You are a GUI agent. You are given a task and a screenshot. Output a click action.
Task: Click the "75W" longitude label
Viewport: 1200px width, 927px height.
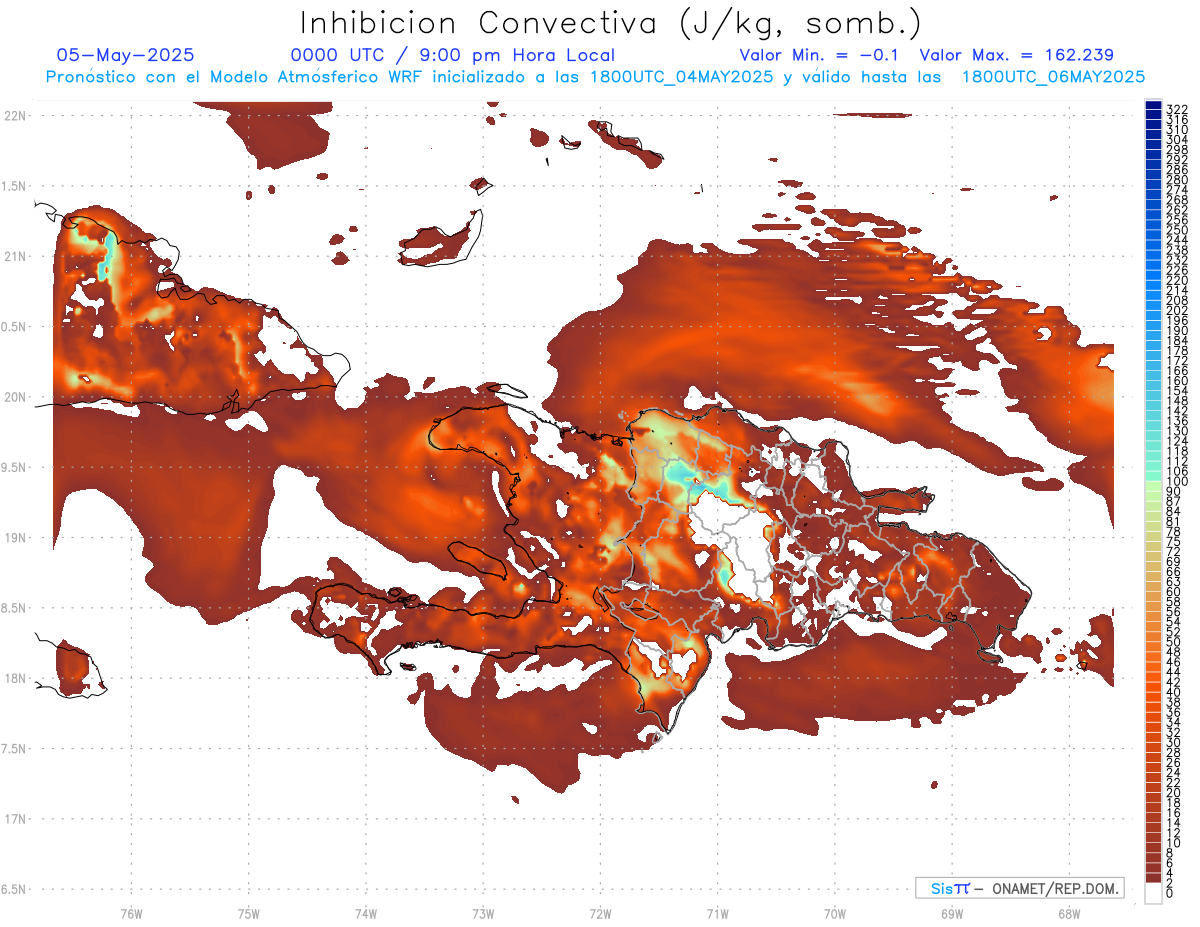[248, 913]
